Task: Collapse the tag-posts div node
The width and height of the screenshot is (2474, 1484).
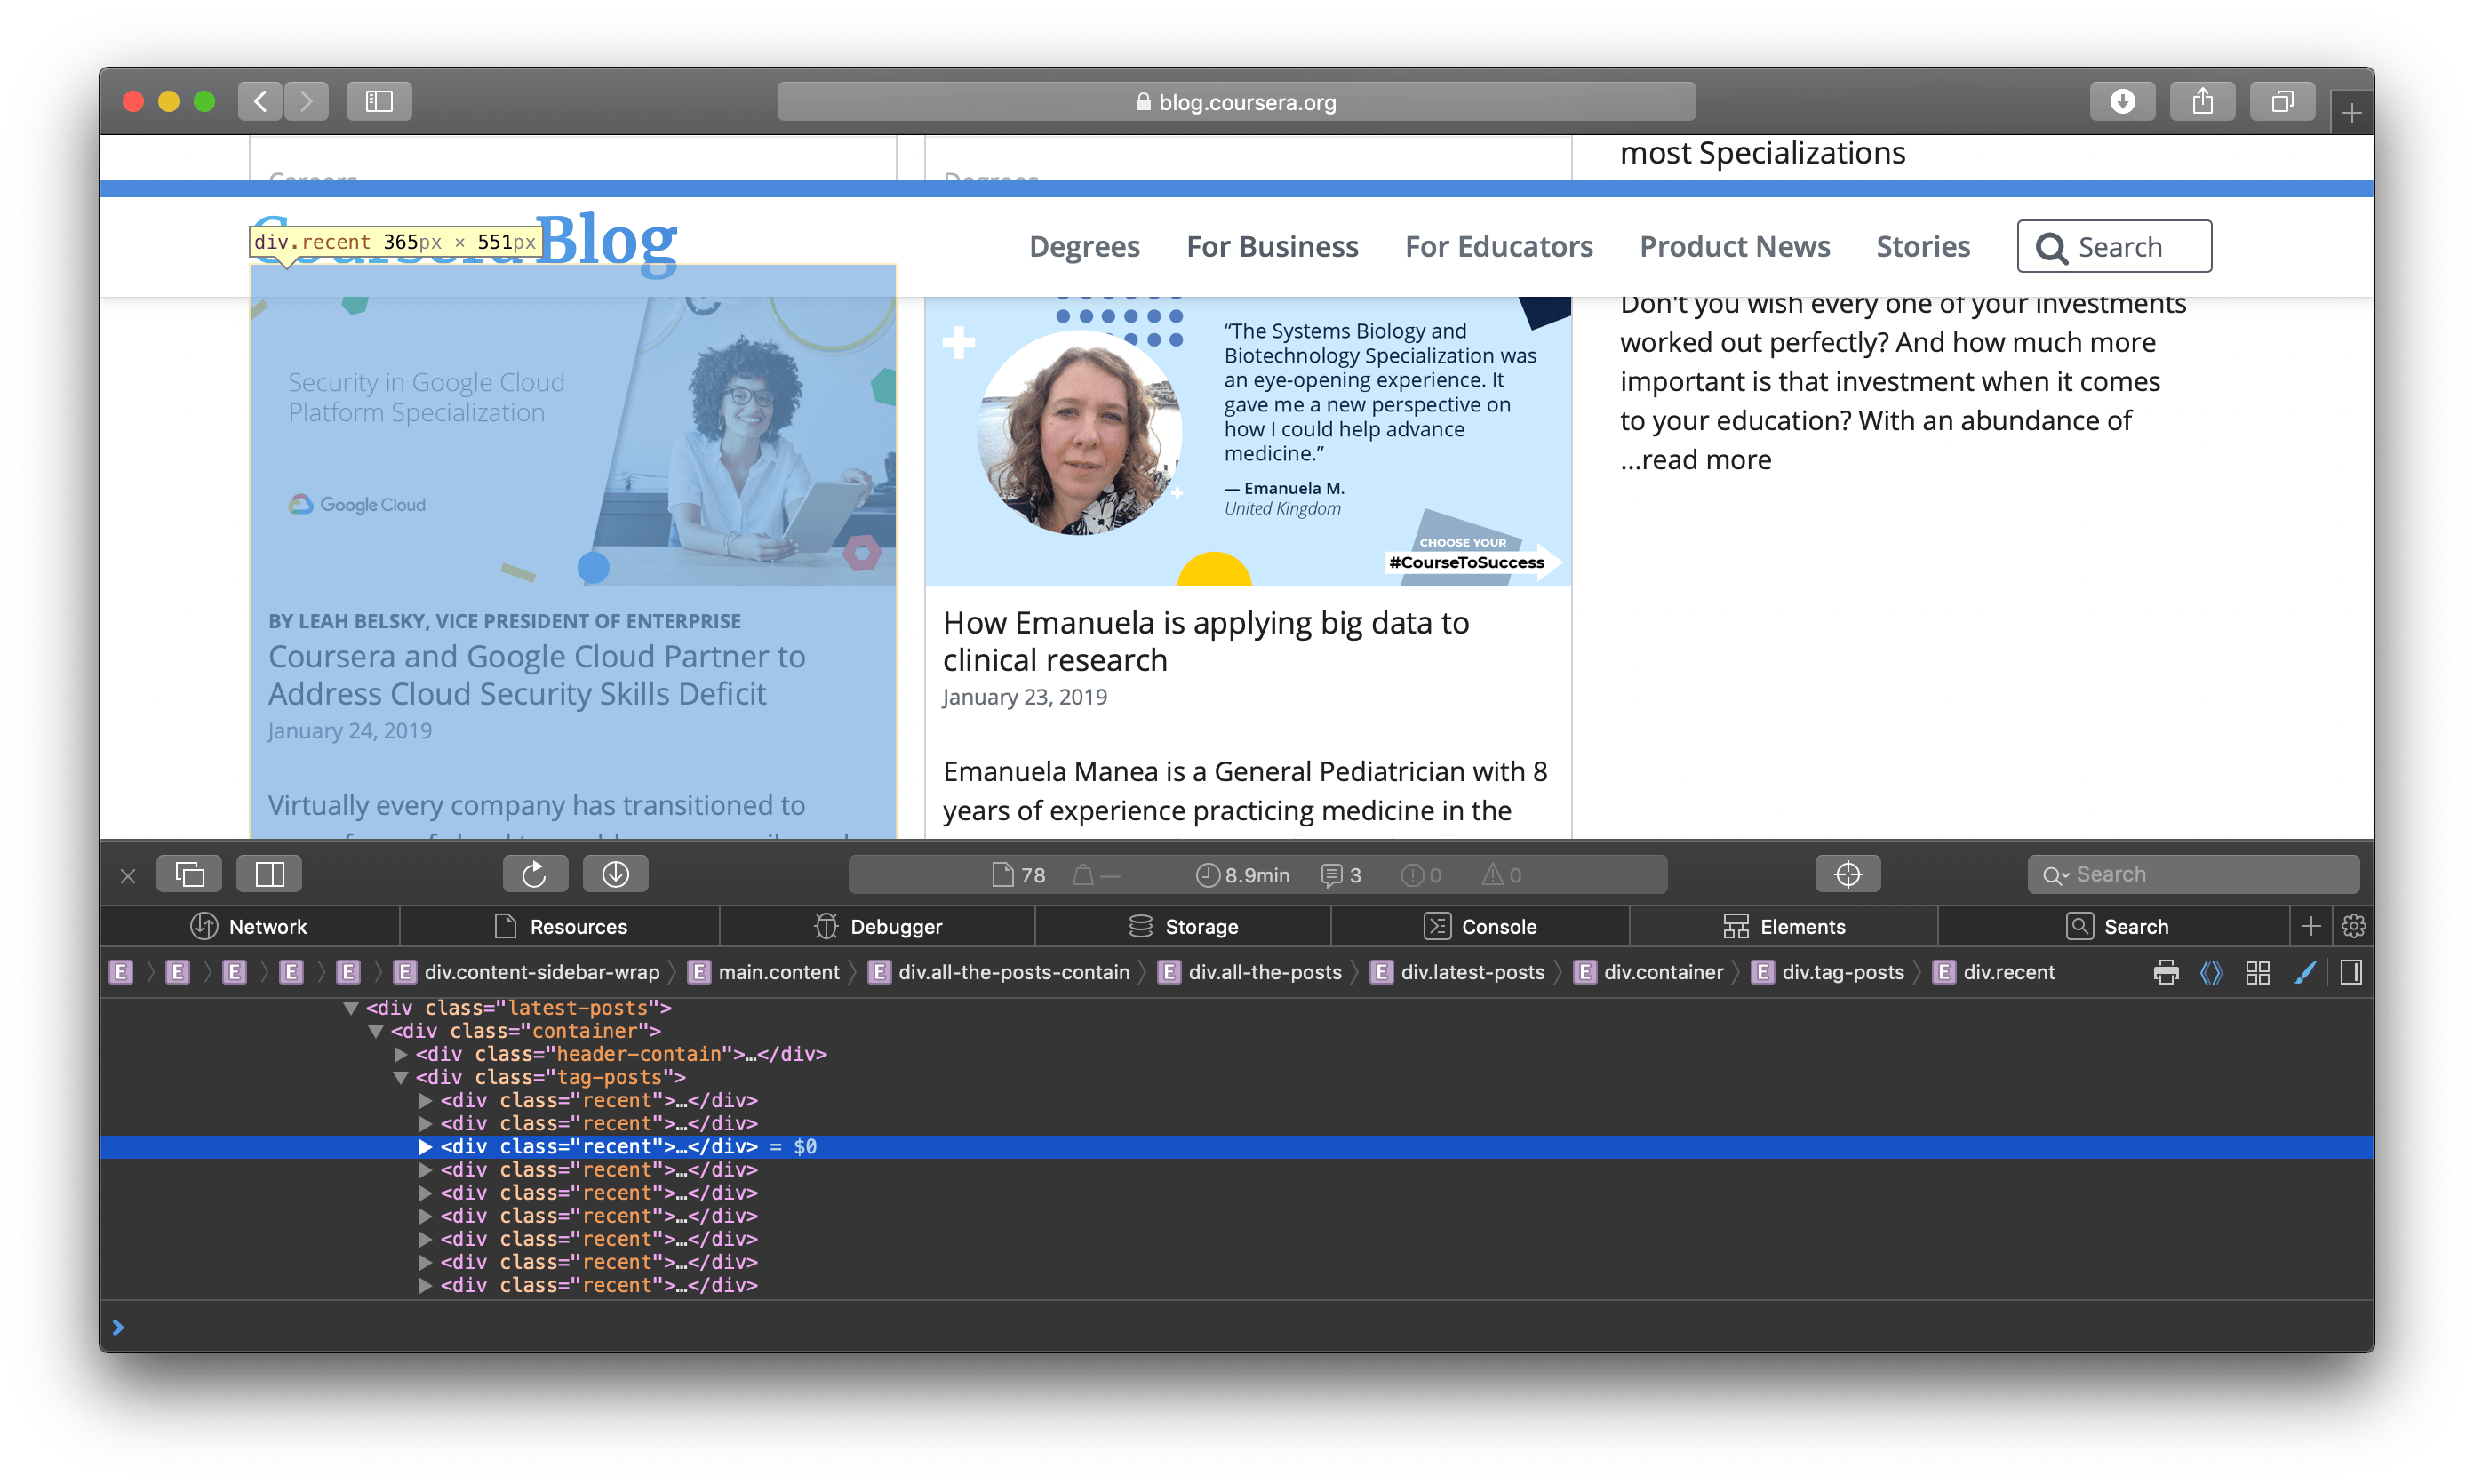Action: [x=400, y=1077]
